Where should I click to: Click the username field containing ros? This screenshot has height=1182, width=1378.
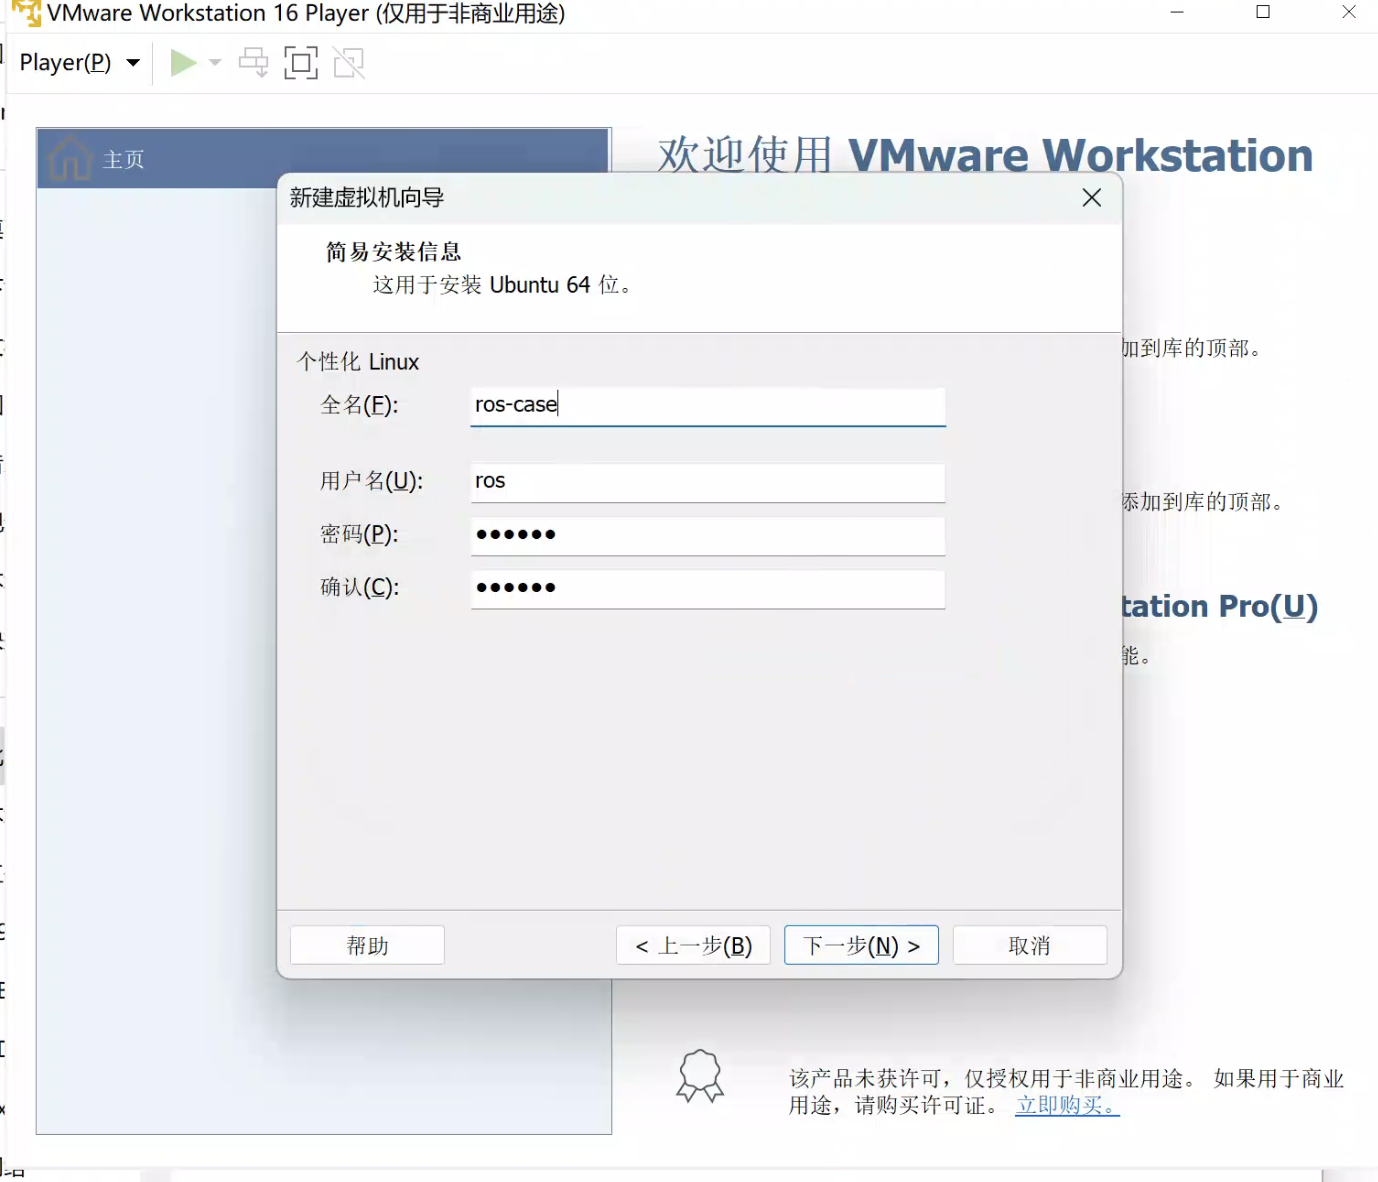708,482
